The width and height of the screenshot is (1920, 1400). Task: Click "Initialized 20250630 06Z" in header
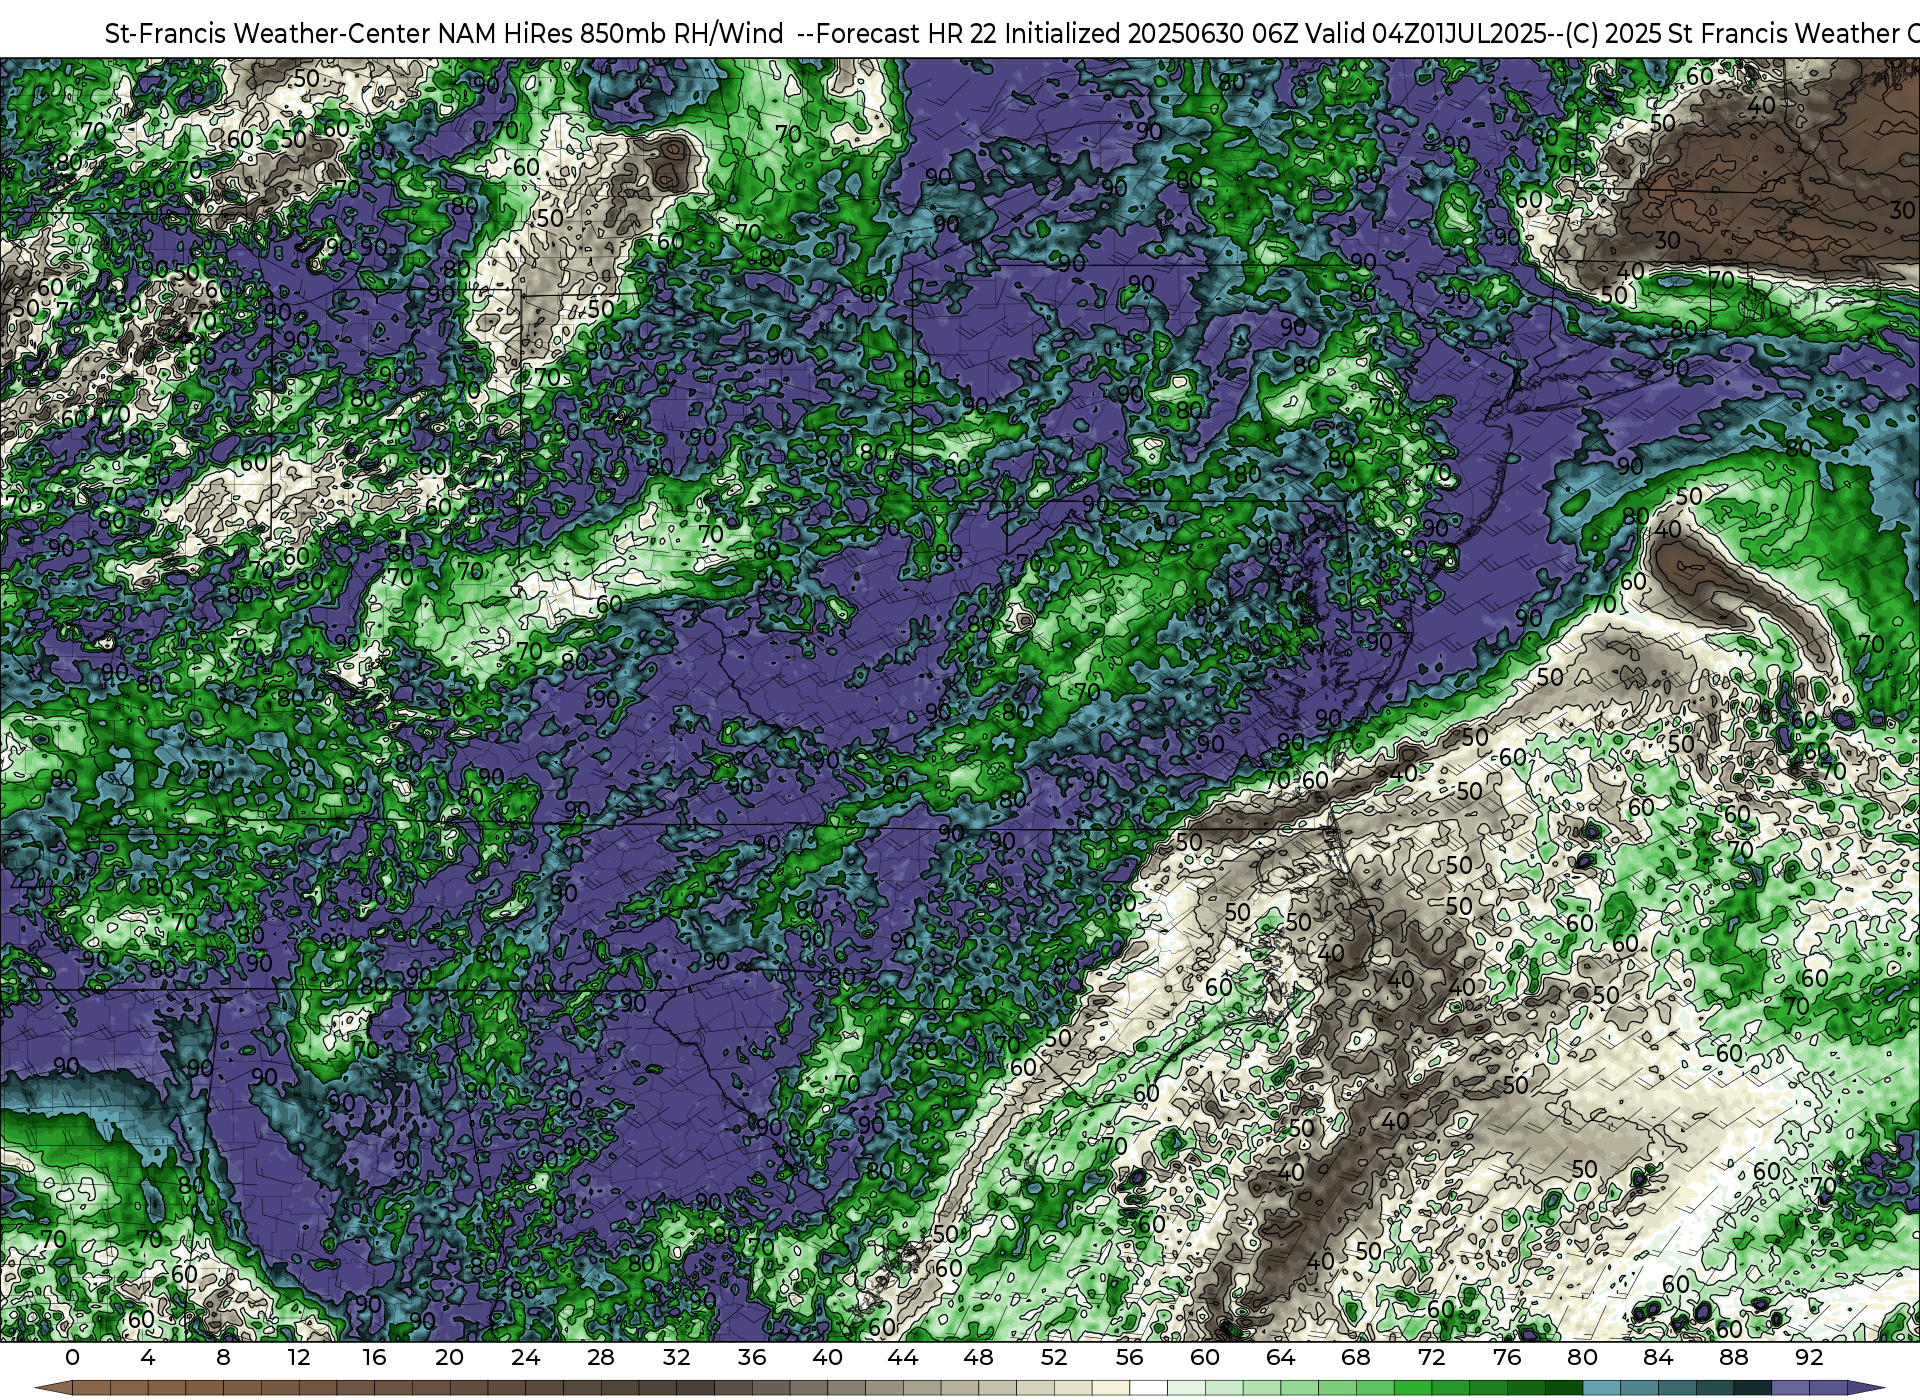[1151, 34]
